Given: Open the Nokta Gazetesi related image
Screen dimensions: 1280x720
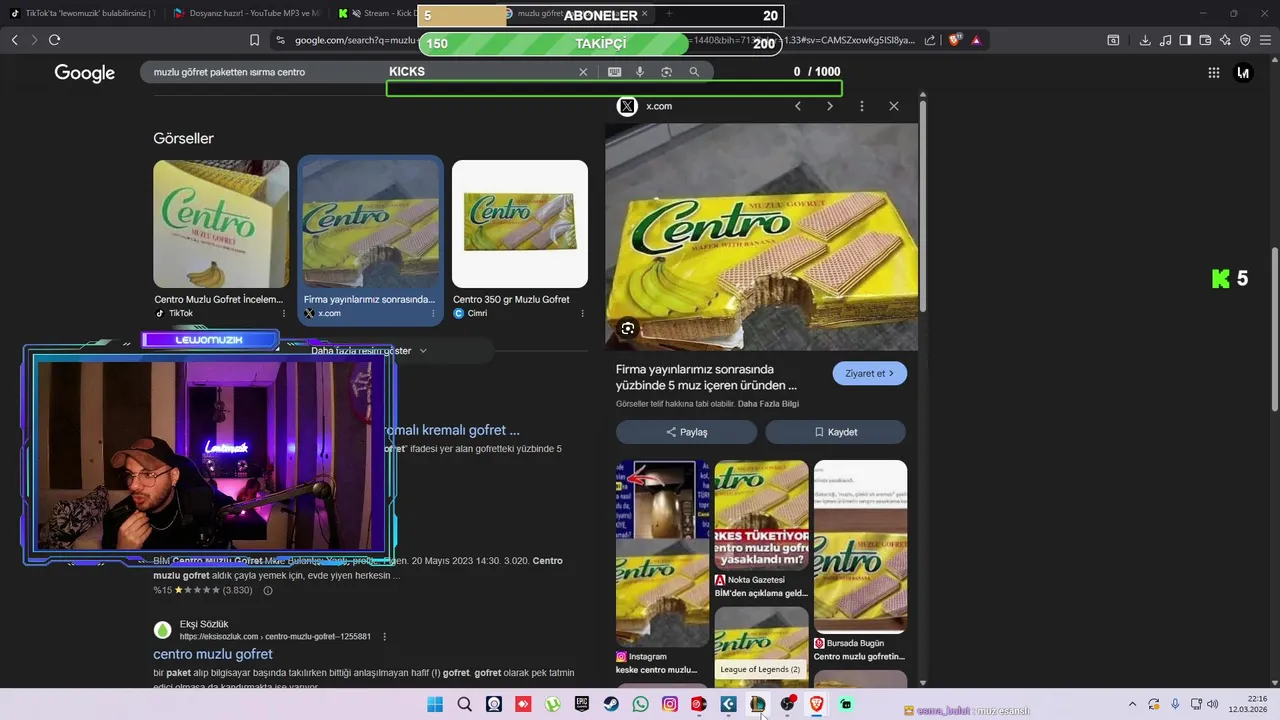Looking at the screenshot, I should [x=761, y=515].
